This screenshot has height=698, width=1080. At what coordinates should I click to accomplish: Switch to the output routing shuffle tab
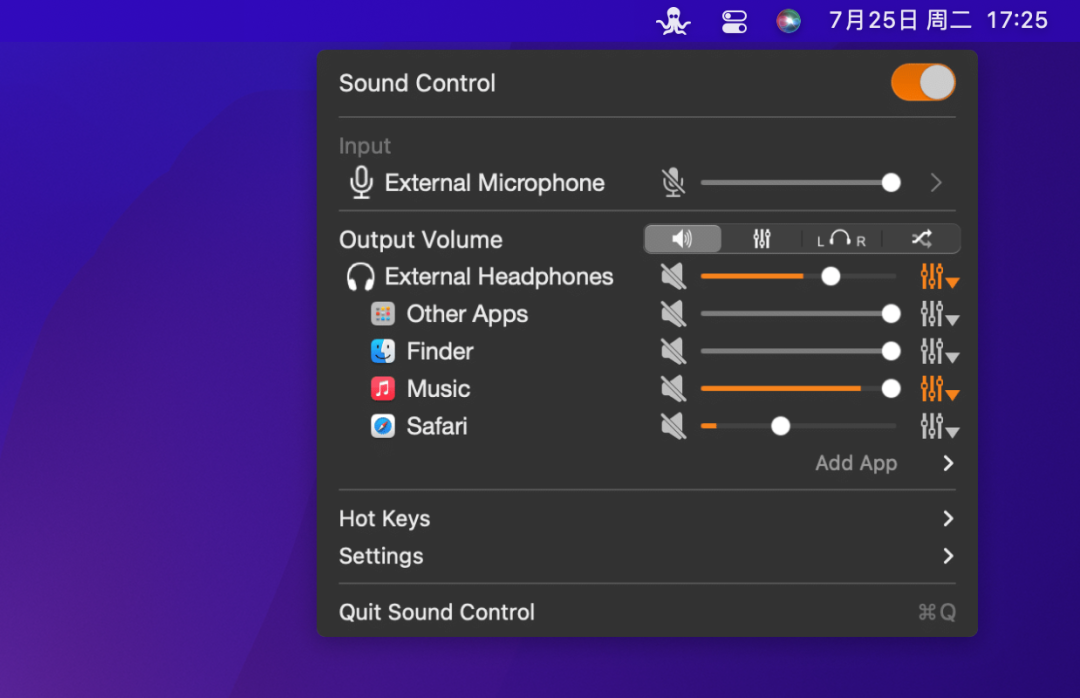point(921,239)
